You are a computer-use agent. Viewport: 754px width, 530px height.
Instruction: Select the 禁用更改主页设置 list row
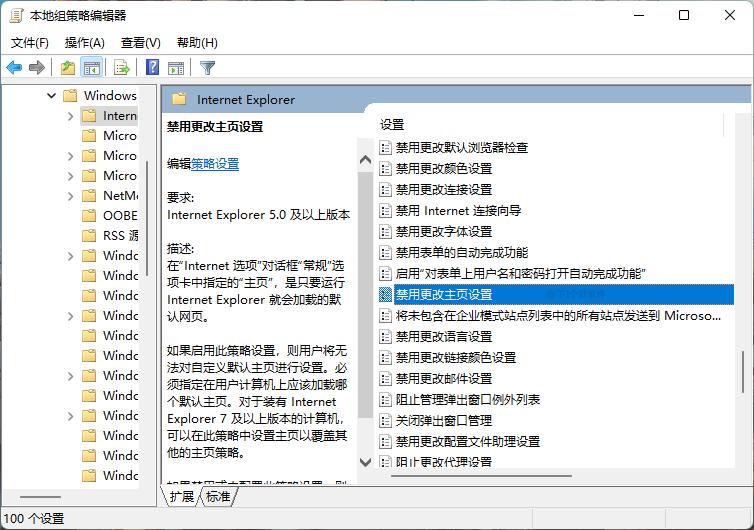(556, 294)
